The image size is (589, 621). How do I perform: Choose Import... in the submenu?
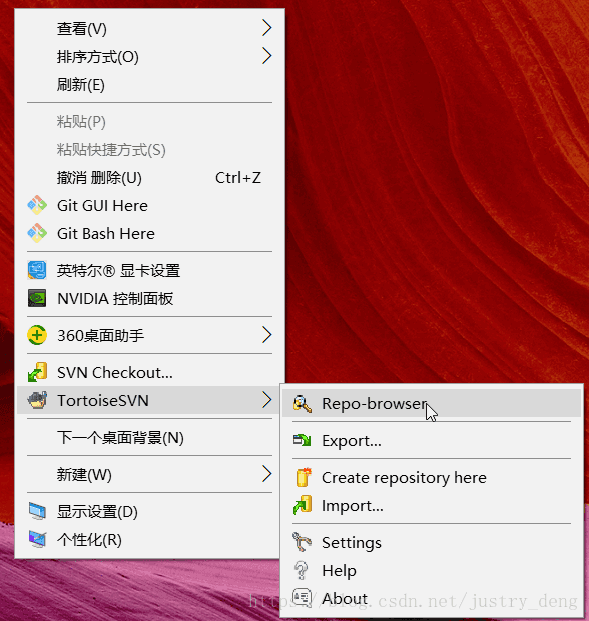(x=431, y=505)
